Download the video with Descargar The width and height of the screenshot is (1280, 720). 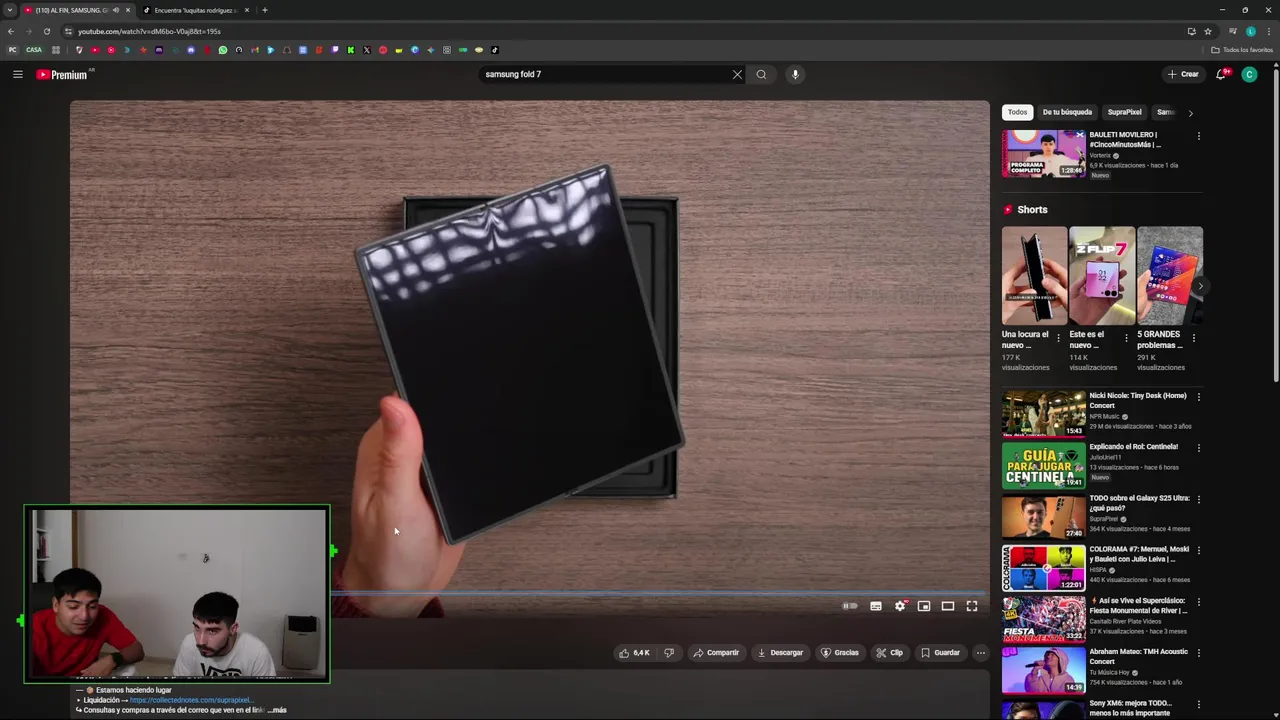coord(780,653)
